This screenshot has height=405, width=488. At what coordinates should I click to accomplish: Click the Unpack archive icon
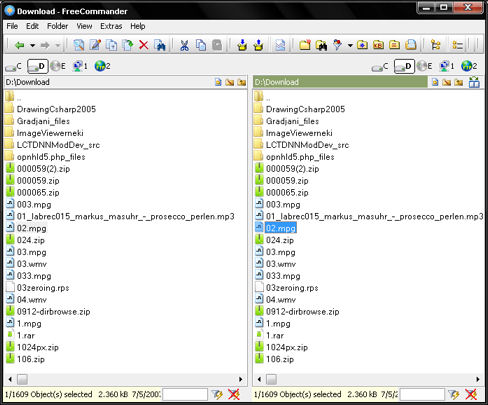[x=258, y=45]
